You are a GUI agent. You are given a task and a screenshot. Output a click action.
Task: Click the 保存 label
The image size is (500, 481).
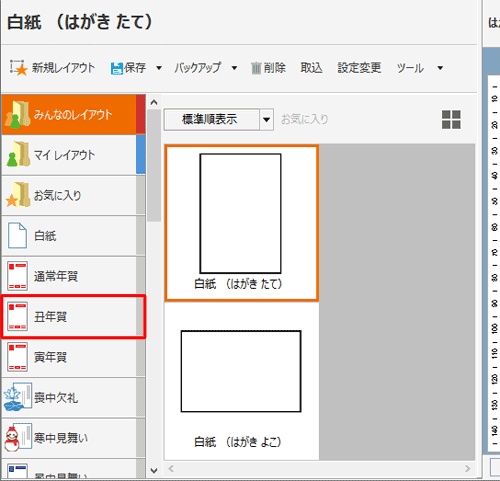[135, 68]
